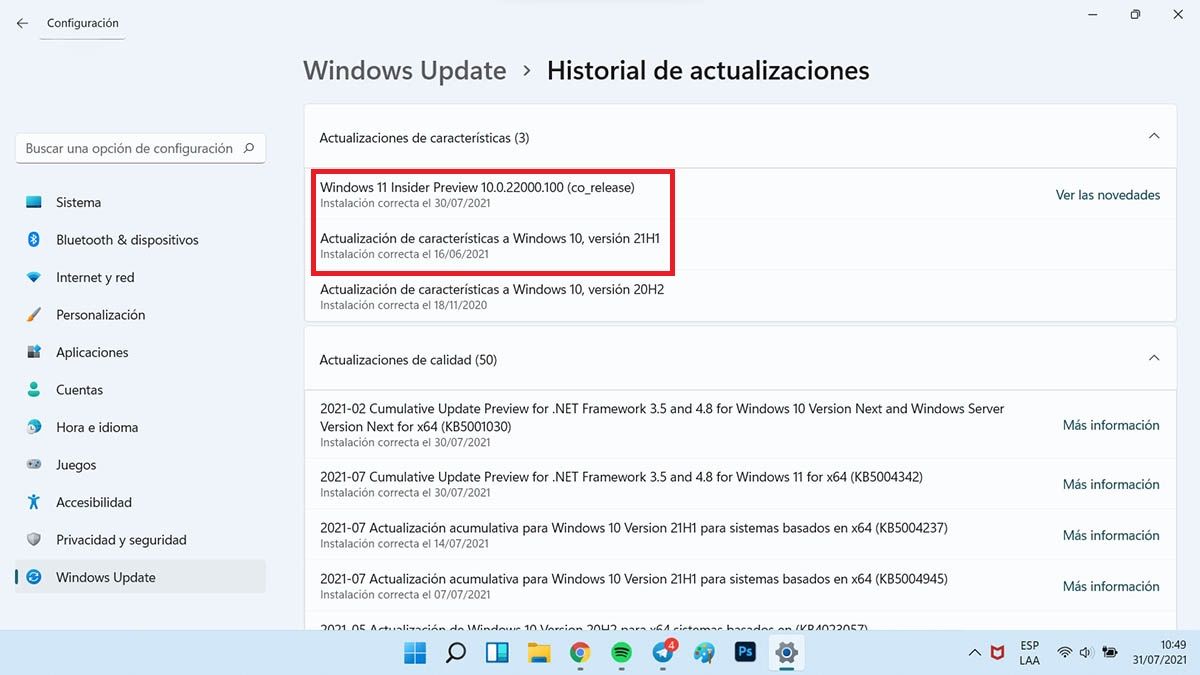Select the Windows 10 versión 20H2 feature update

pos(492,289)
